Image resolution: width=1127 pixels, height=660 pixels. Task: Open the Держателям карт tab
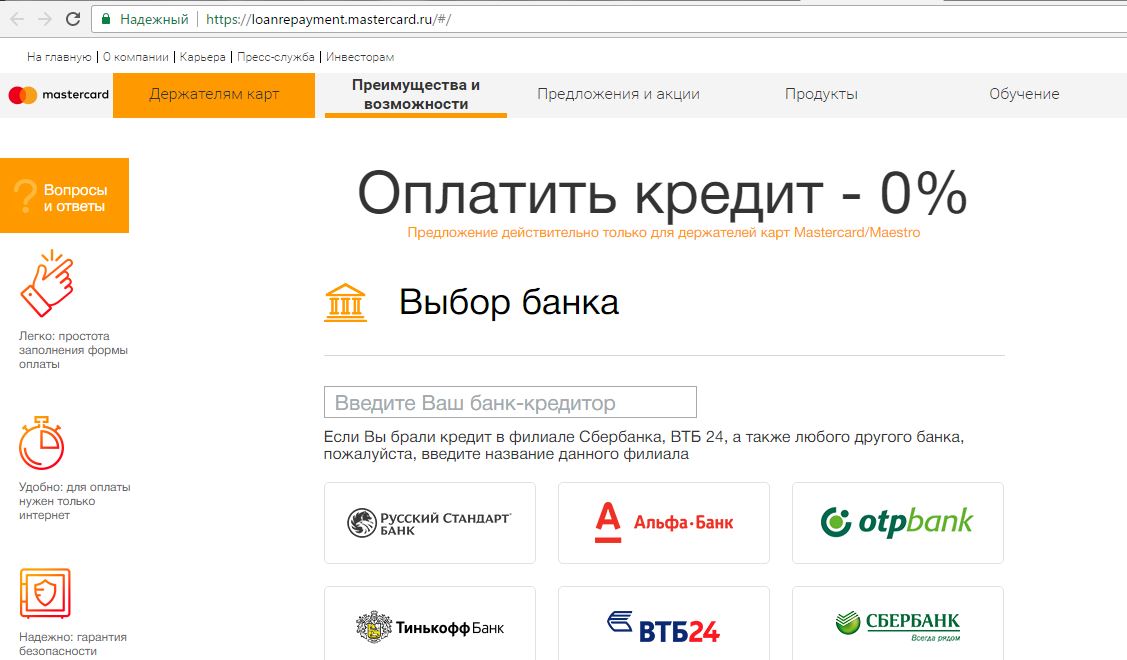coord(214,95)
